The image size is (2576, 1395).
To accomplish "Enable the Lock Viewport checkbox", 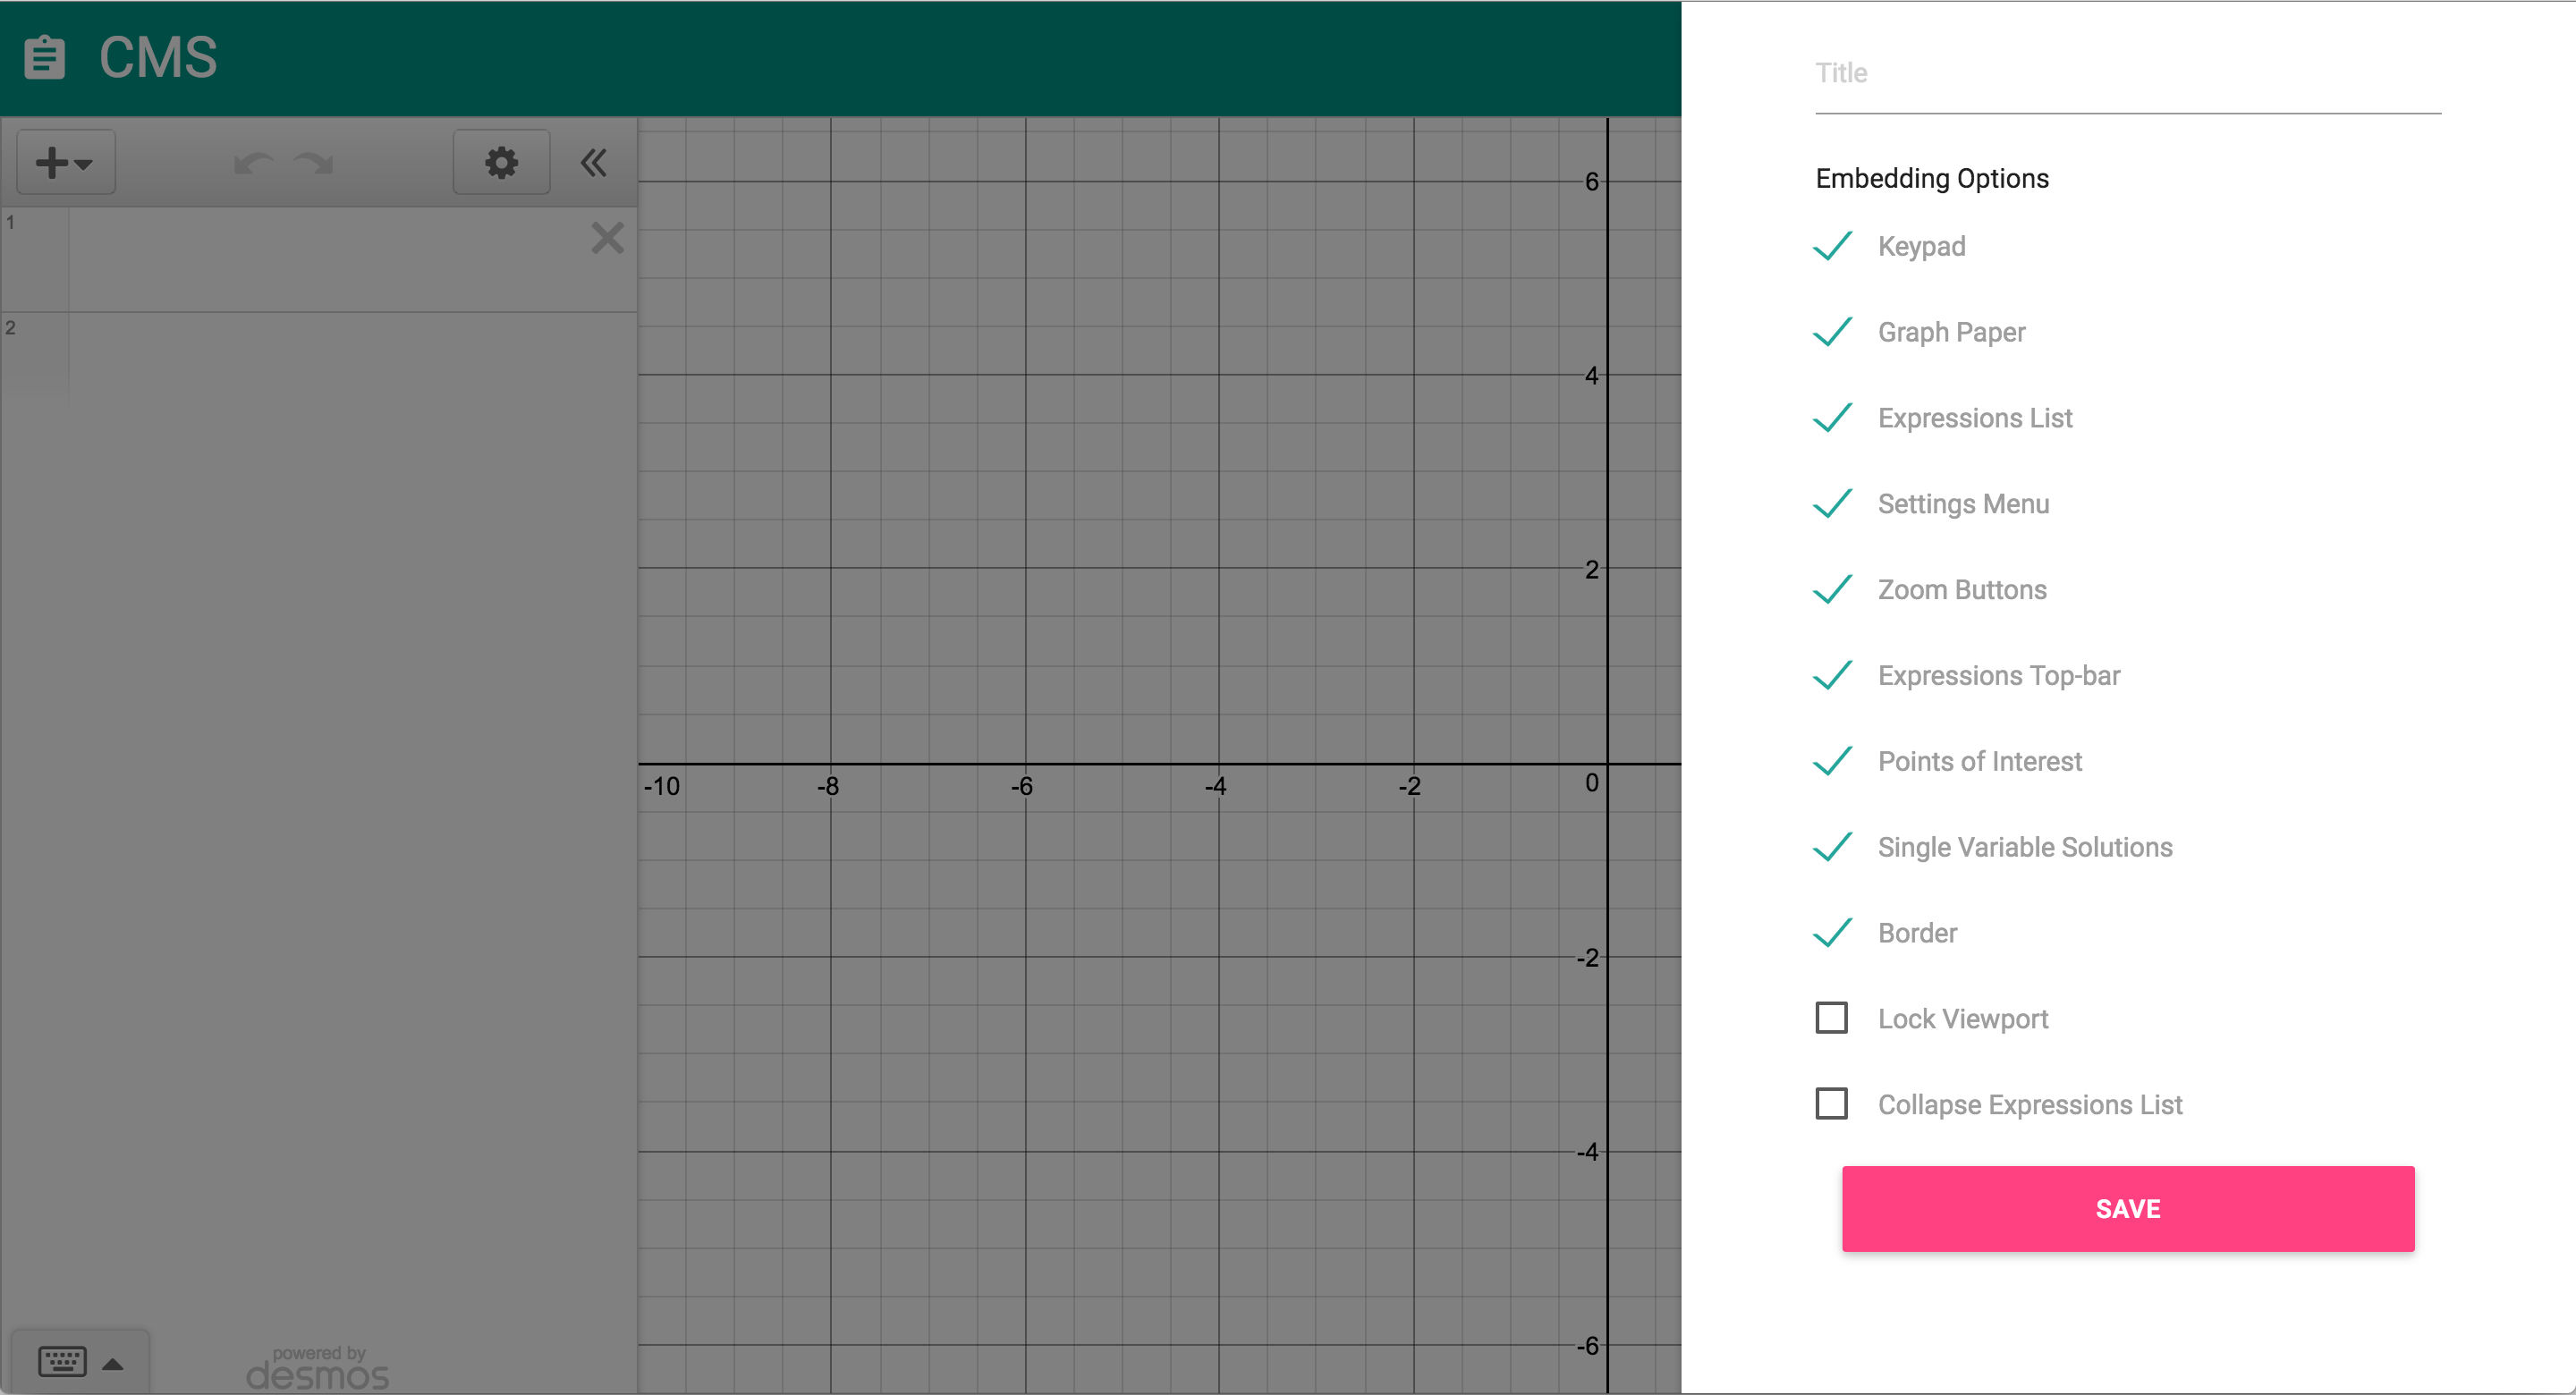I will [1831, 1018].
